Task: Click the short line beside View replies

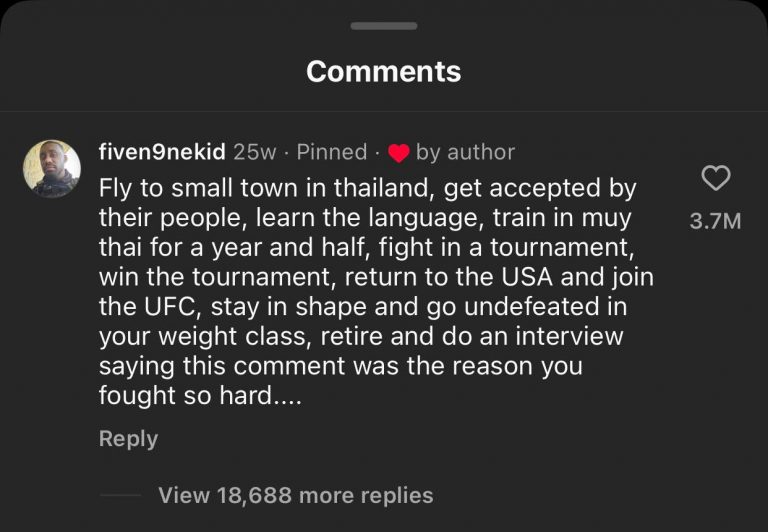Action: tap(121, 496)
